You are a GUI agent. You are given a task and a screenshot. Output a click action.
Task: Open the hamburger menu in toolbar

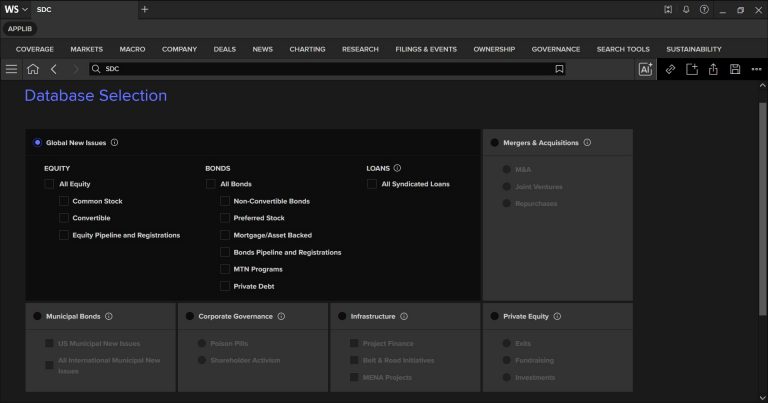click(11, 69)
